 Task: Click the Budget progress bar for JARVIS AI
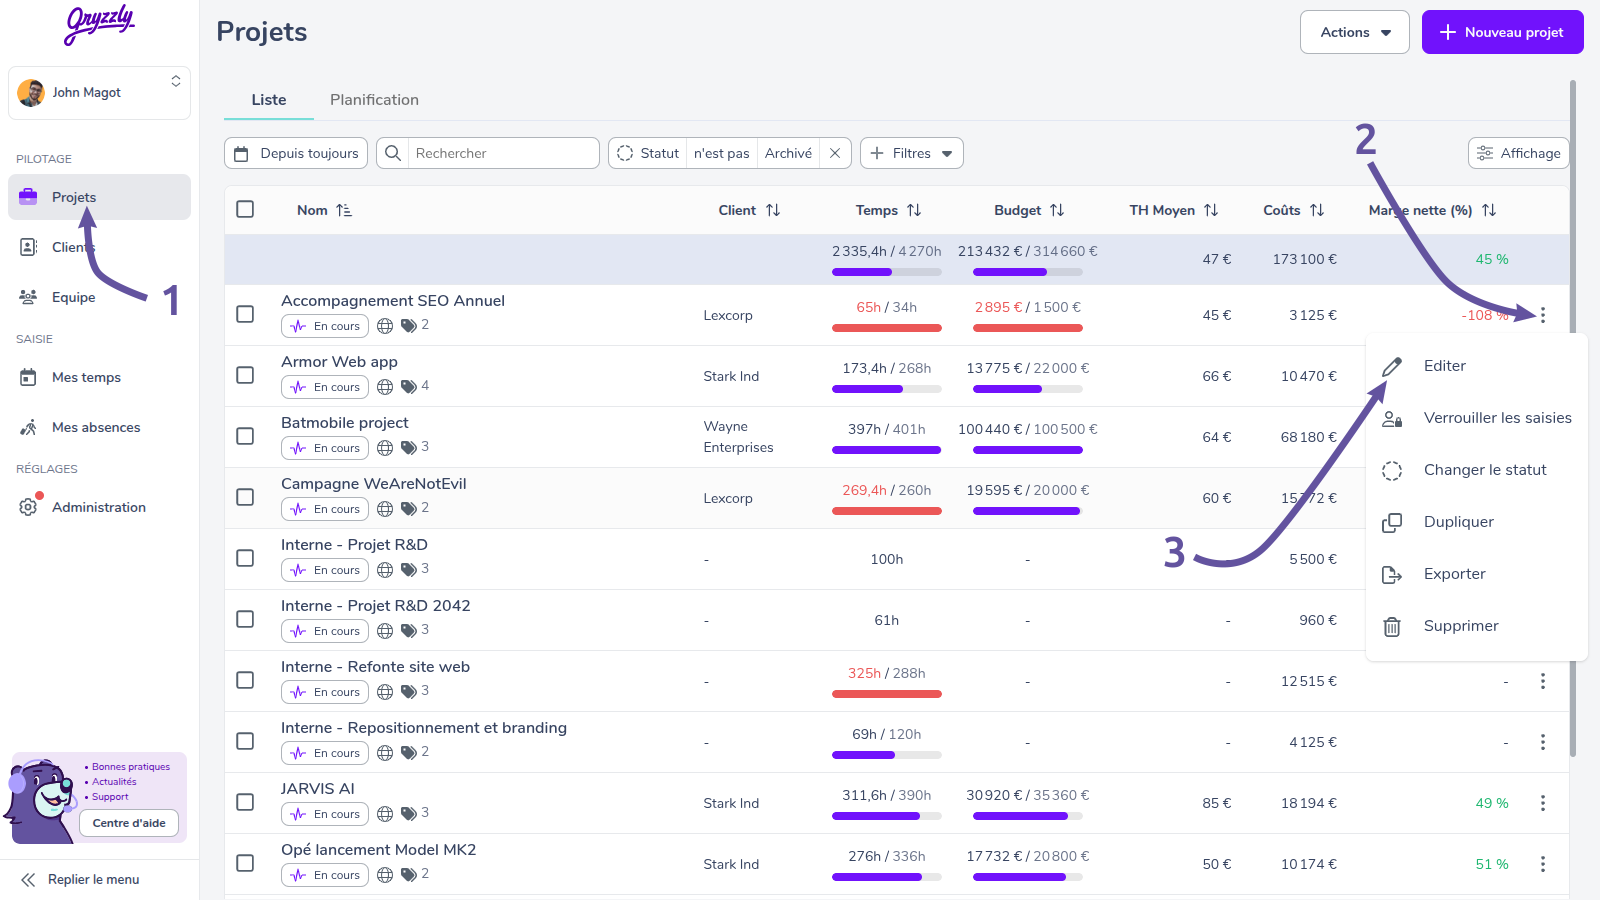[1028, 816]
